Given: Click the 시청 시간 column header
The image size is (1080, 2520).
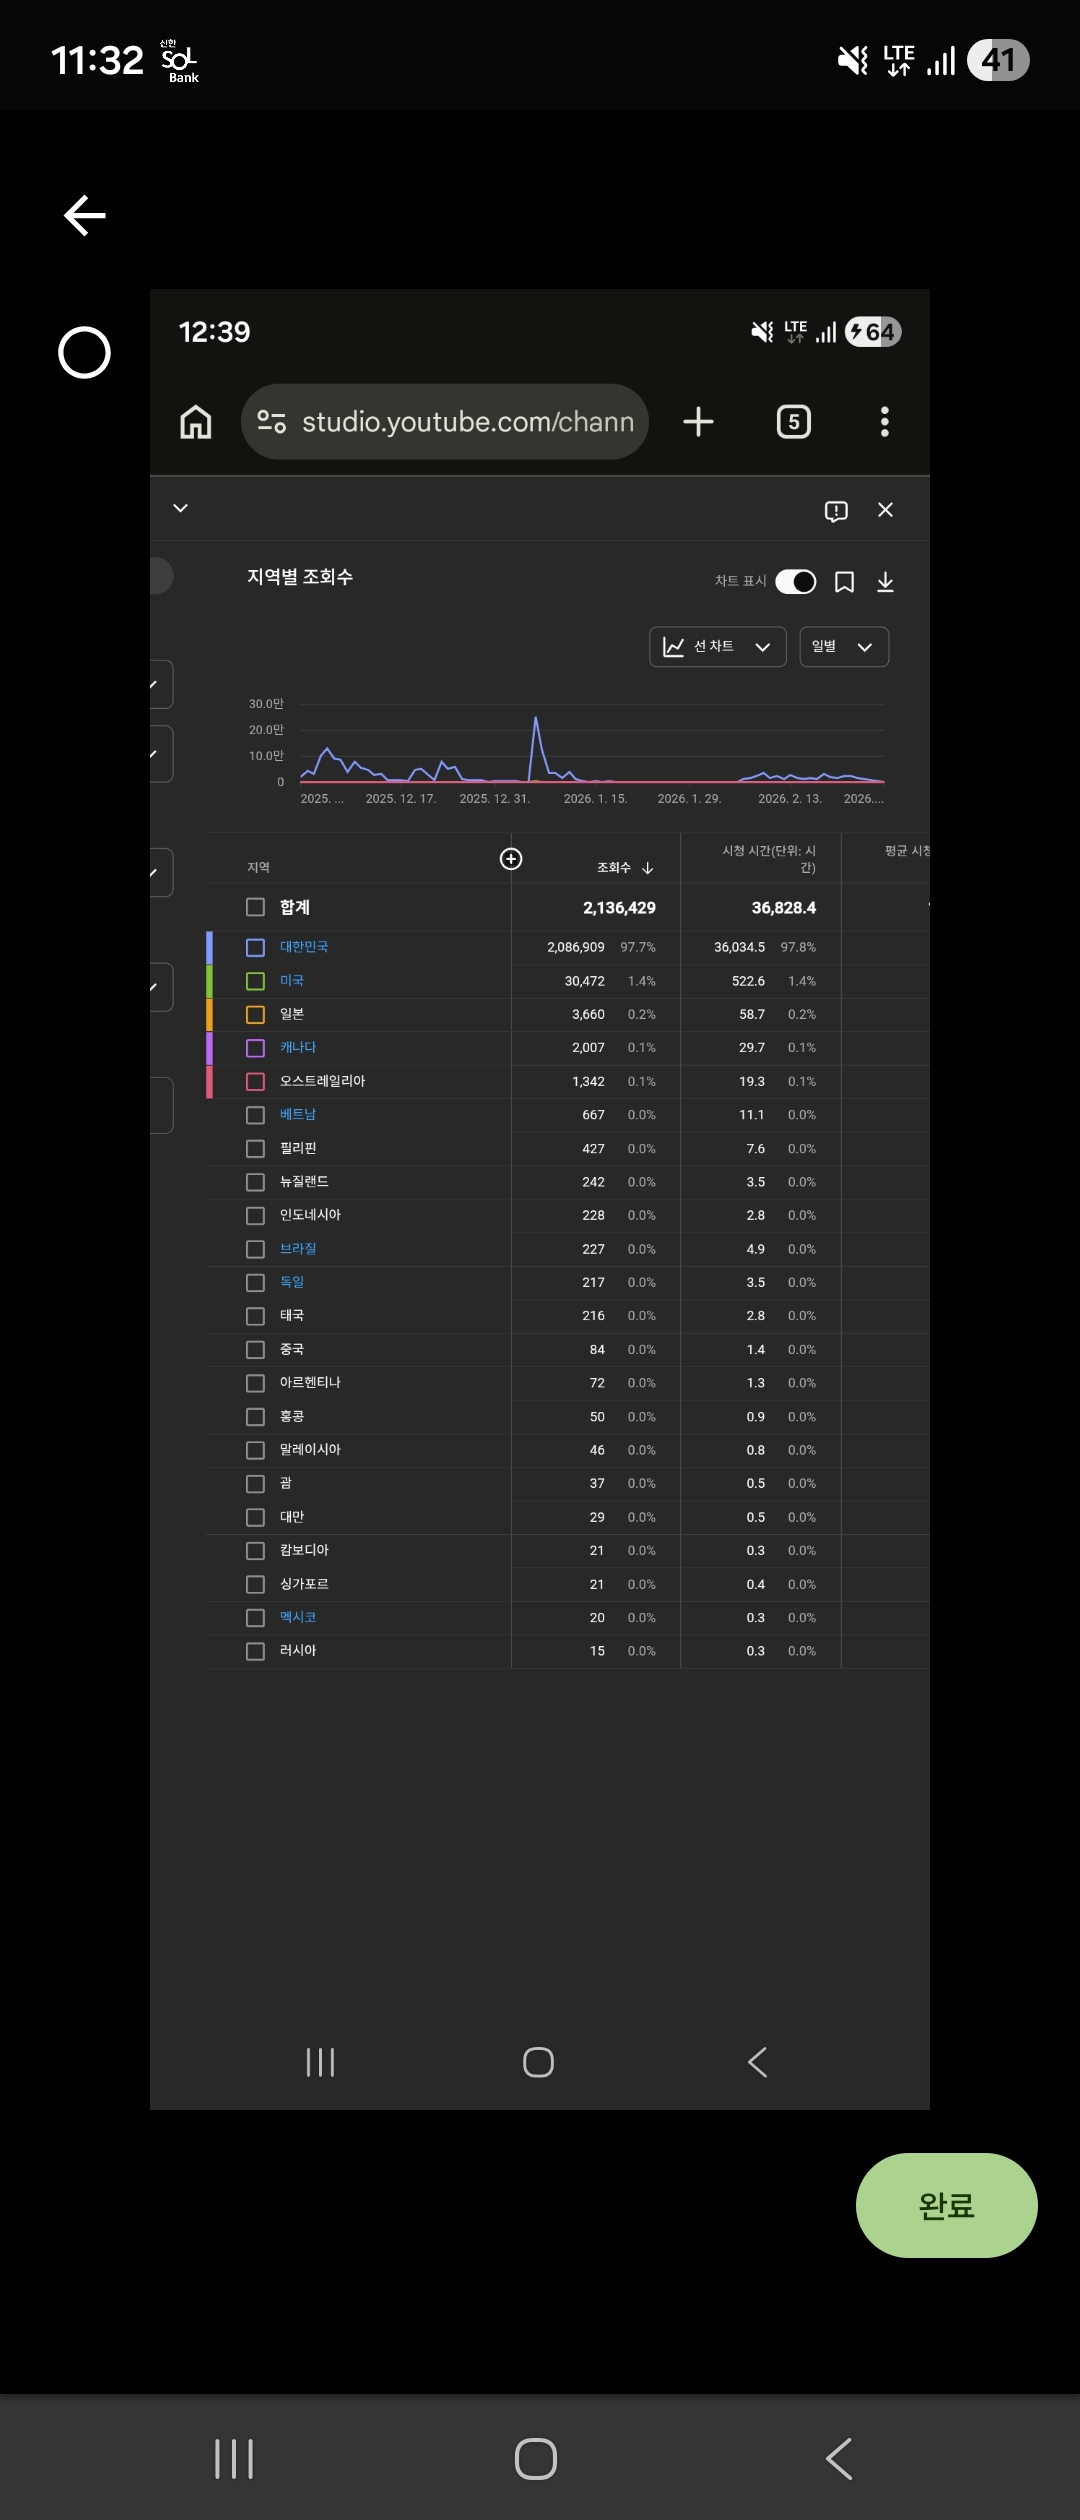Looking at the screenshot, I should point(768,859).
